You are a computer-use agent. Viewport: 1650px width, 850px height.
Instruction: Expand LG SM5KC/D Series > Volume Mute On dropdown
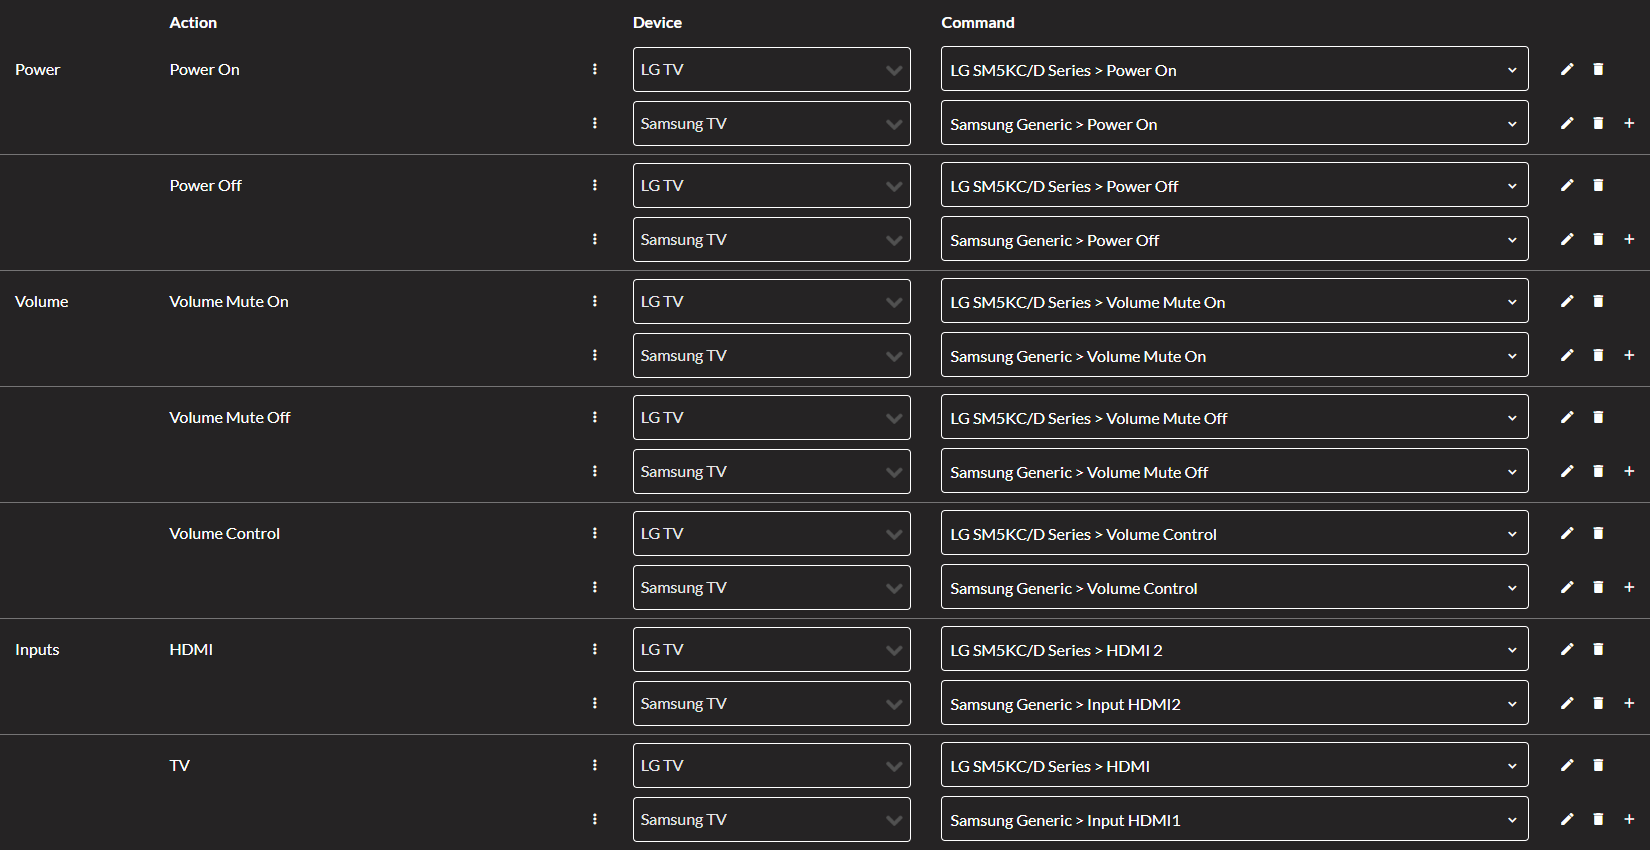(1234, 302)
